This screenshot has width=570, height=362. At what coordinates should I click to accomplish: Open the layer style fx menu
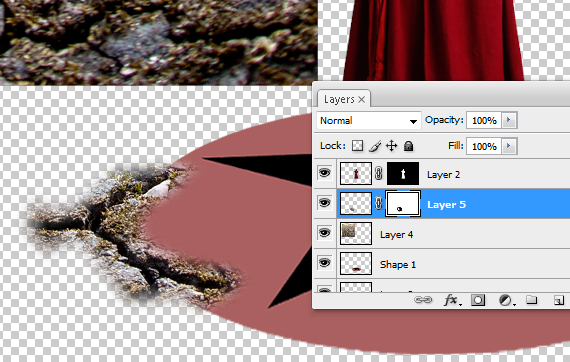[452, 300]
